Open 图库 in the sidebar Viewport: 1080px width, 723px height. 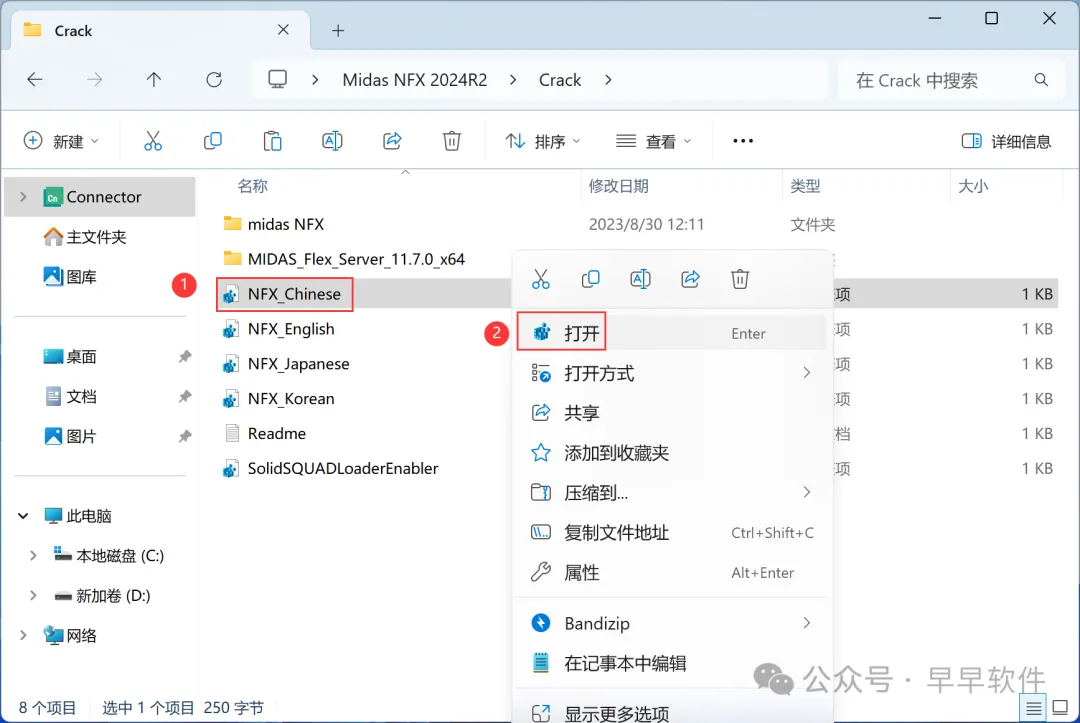(x=70, y=277)
